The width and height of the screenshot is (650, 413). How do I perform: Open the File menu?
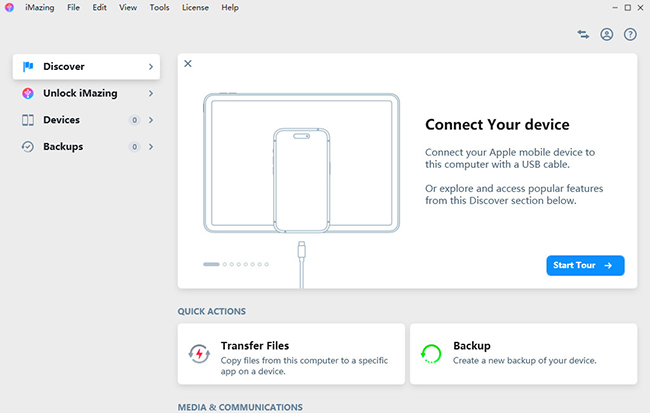(x=73, y=7)
